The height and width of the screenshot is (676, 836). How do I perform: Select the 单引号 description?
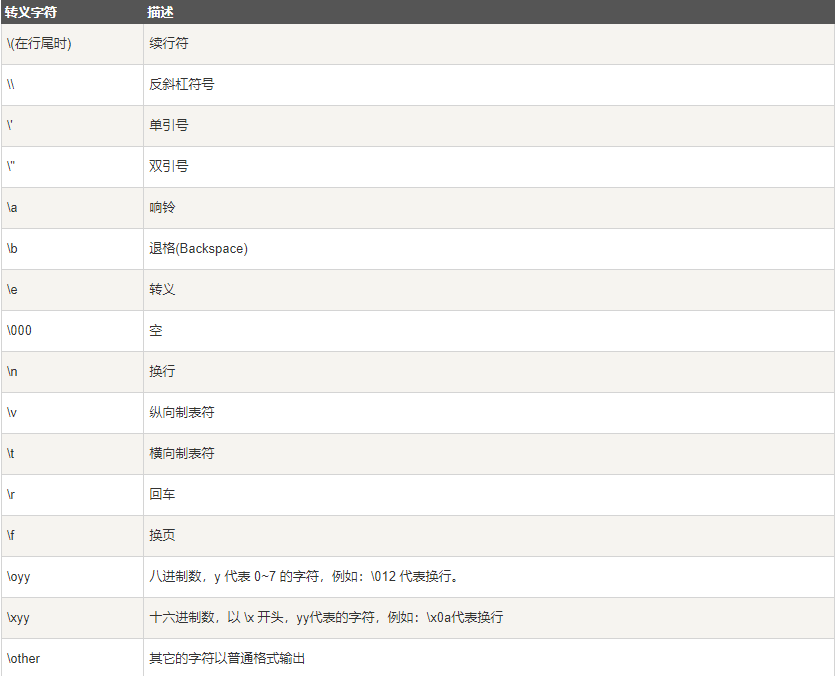(x=168, y=125)
